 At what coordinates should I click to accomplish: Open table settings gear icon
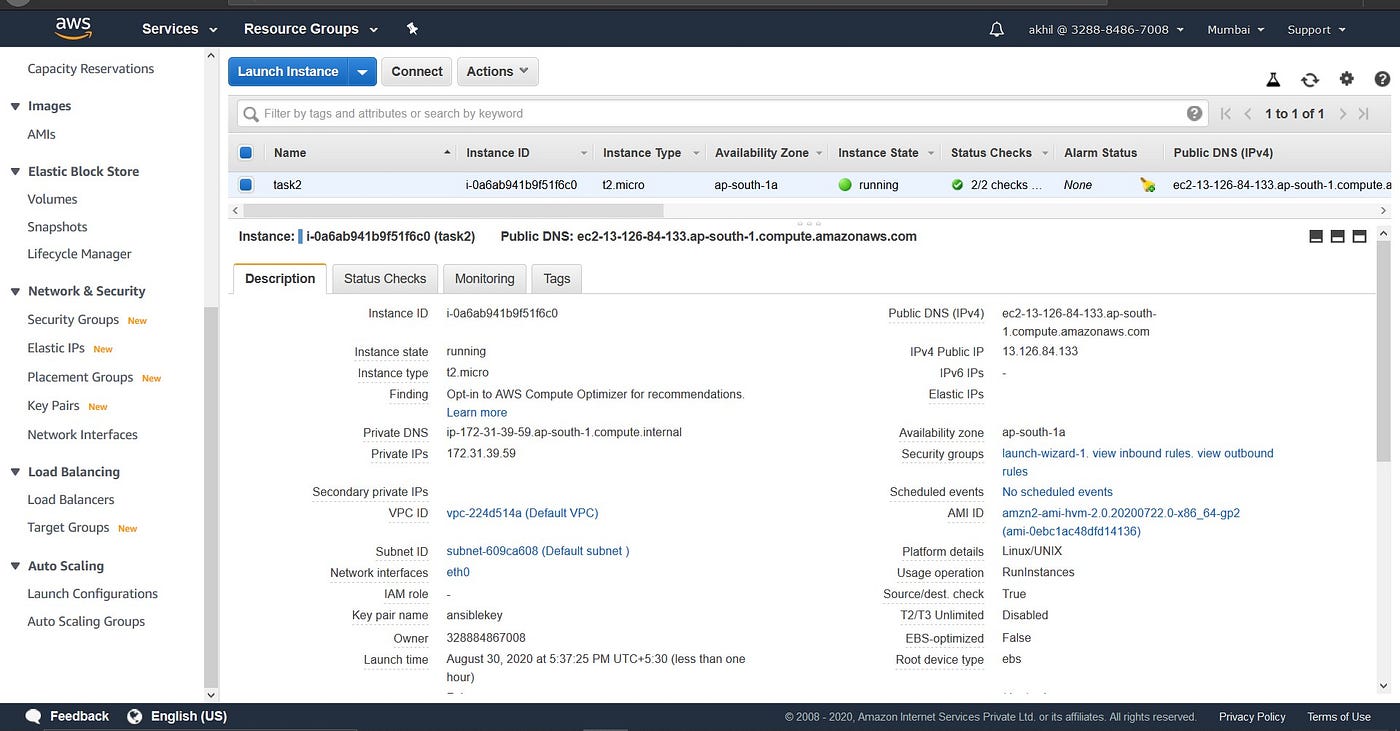click(x=1347, y=79)
